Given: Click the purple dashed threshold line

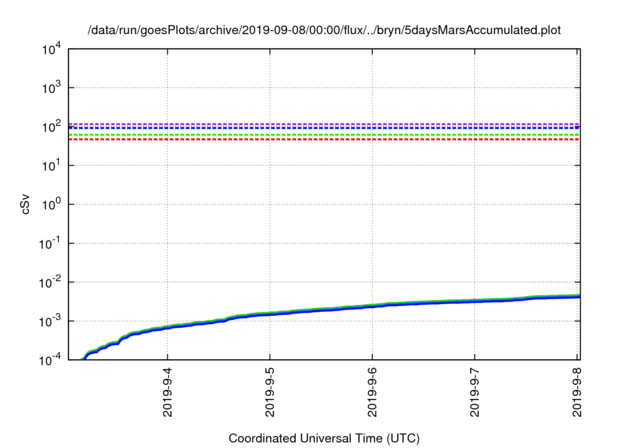Looking at the screenshot, I should click(324, 124).
